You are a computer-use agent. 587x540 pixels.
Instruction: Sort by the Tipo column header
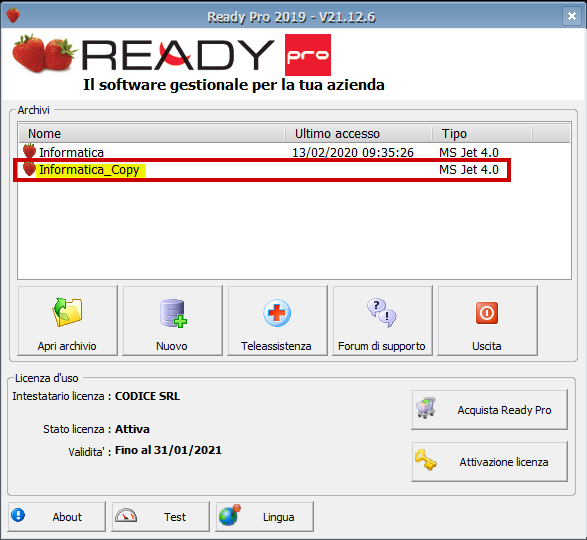click(x=482, y=134)
